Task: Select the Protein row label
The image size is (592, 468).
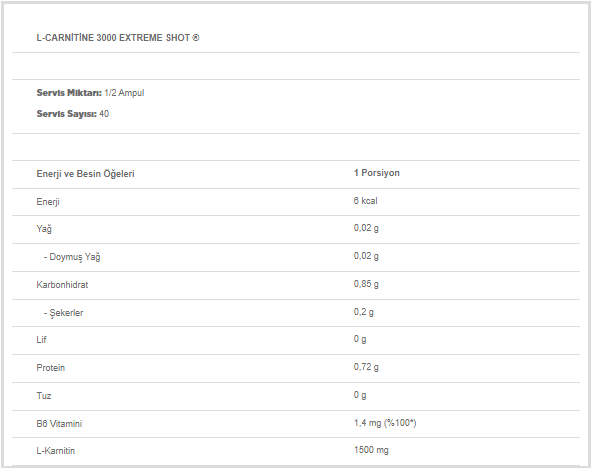Action: point(51,368)
